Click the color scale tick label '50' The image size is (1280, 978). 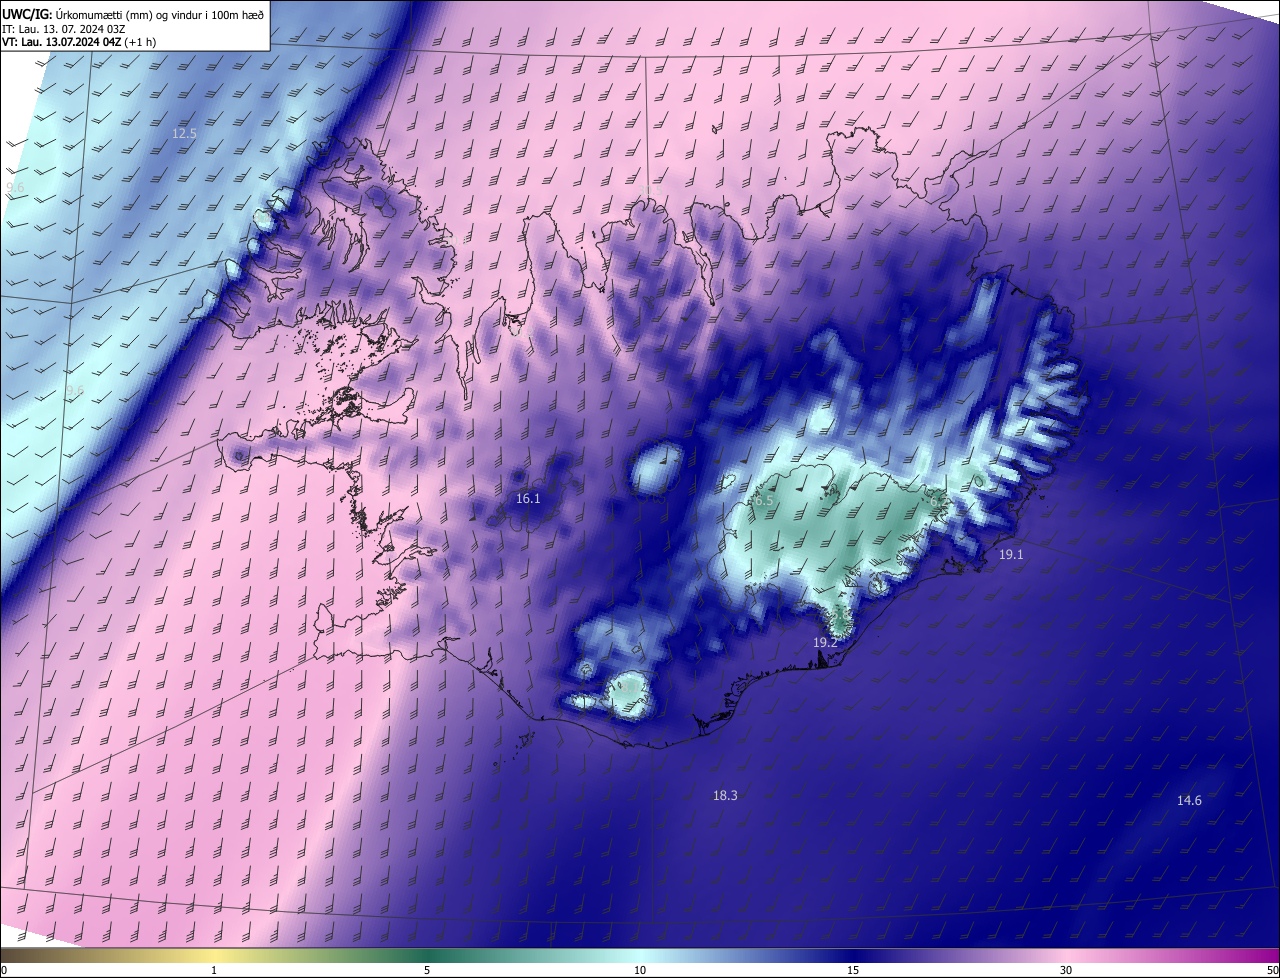pyautogui.click(x=1272, y=971)
